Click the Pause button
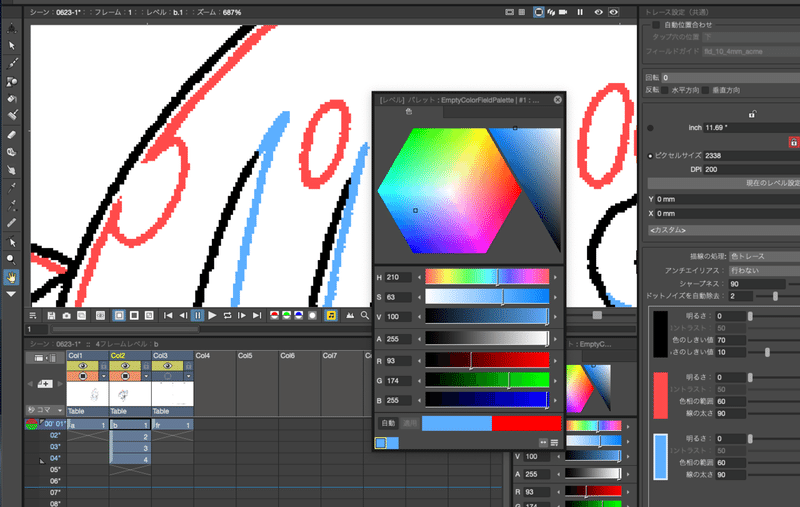Viewport: 800px width, 507px height. [198, 316]
